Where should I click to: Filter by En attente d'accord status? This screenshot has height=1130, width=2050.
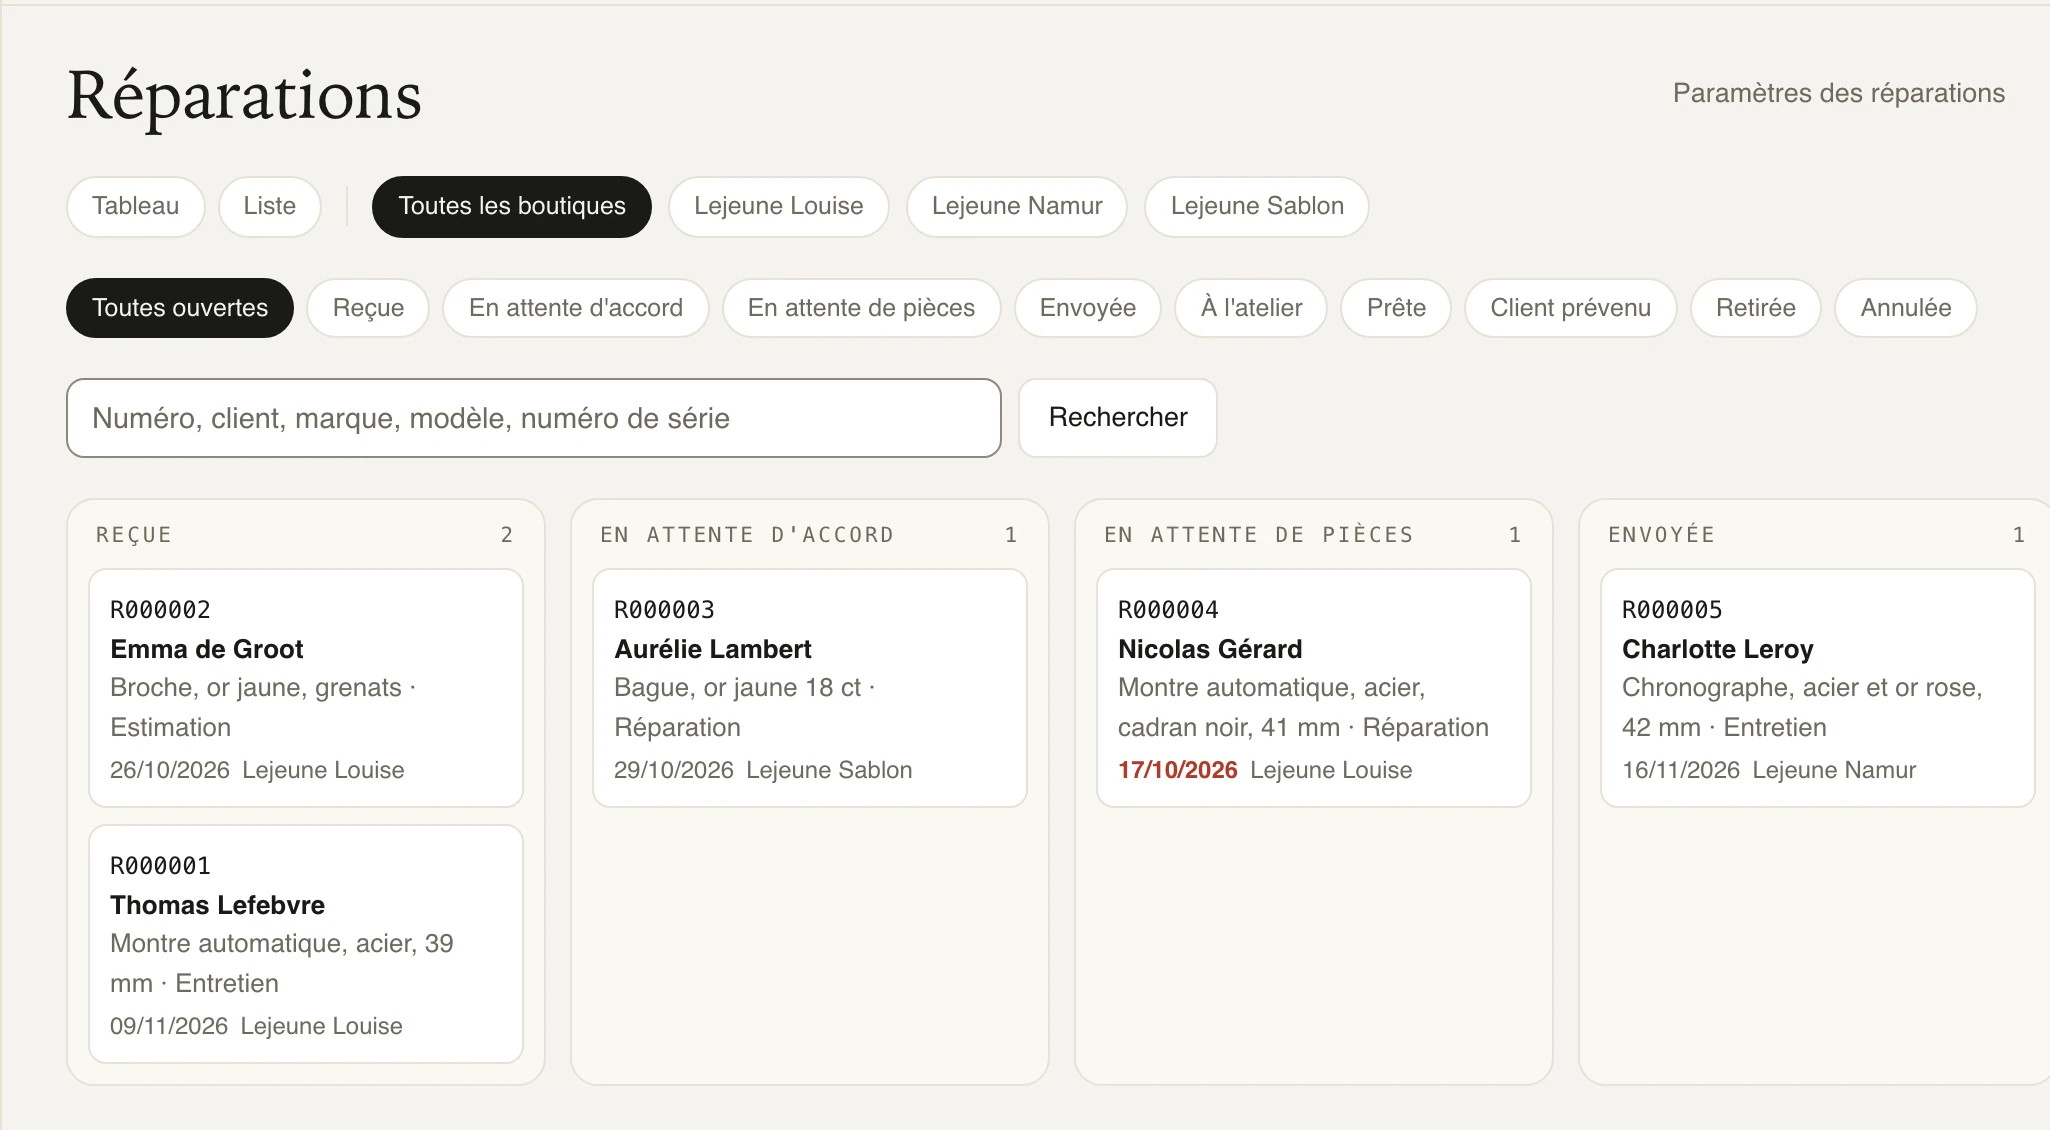pos(576,308)
